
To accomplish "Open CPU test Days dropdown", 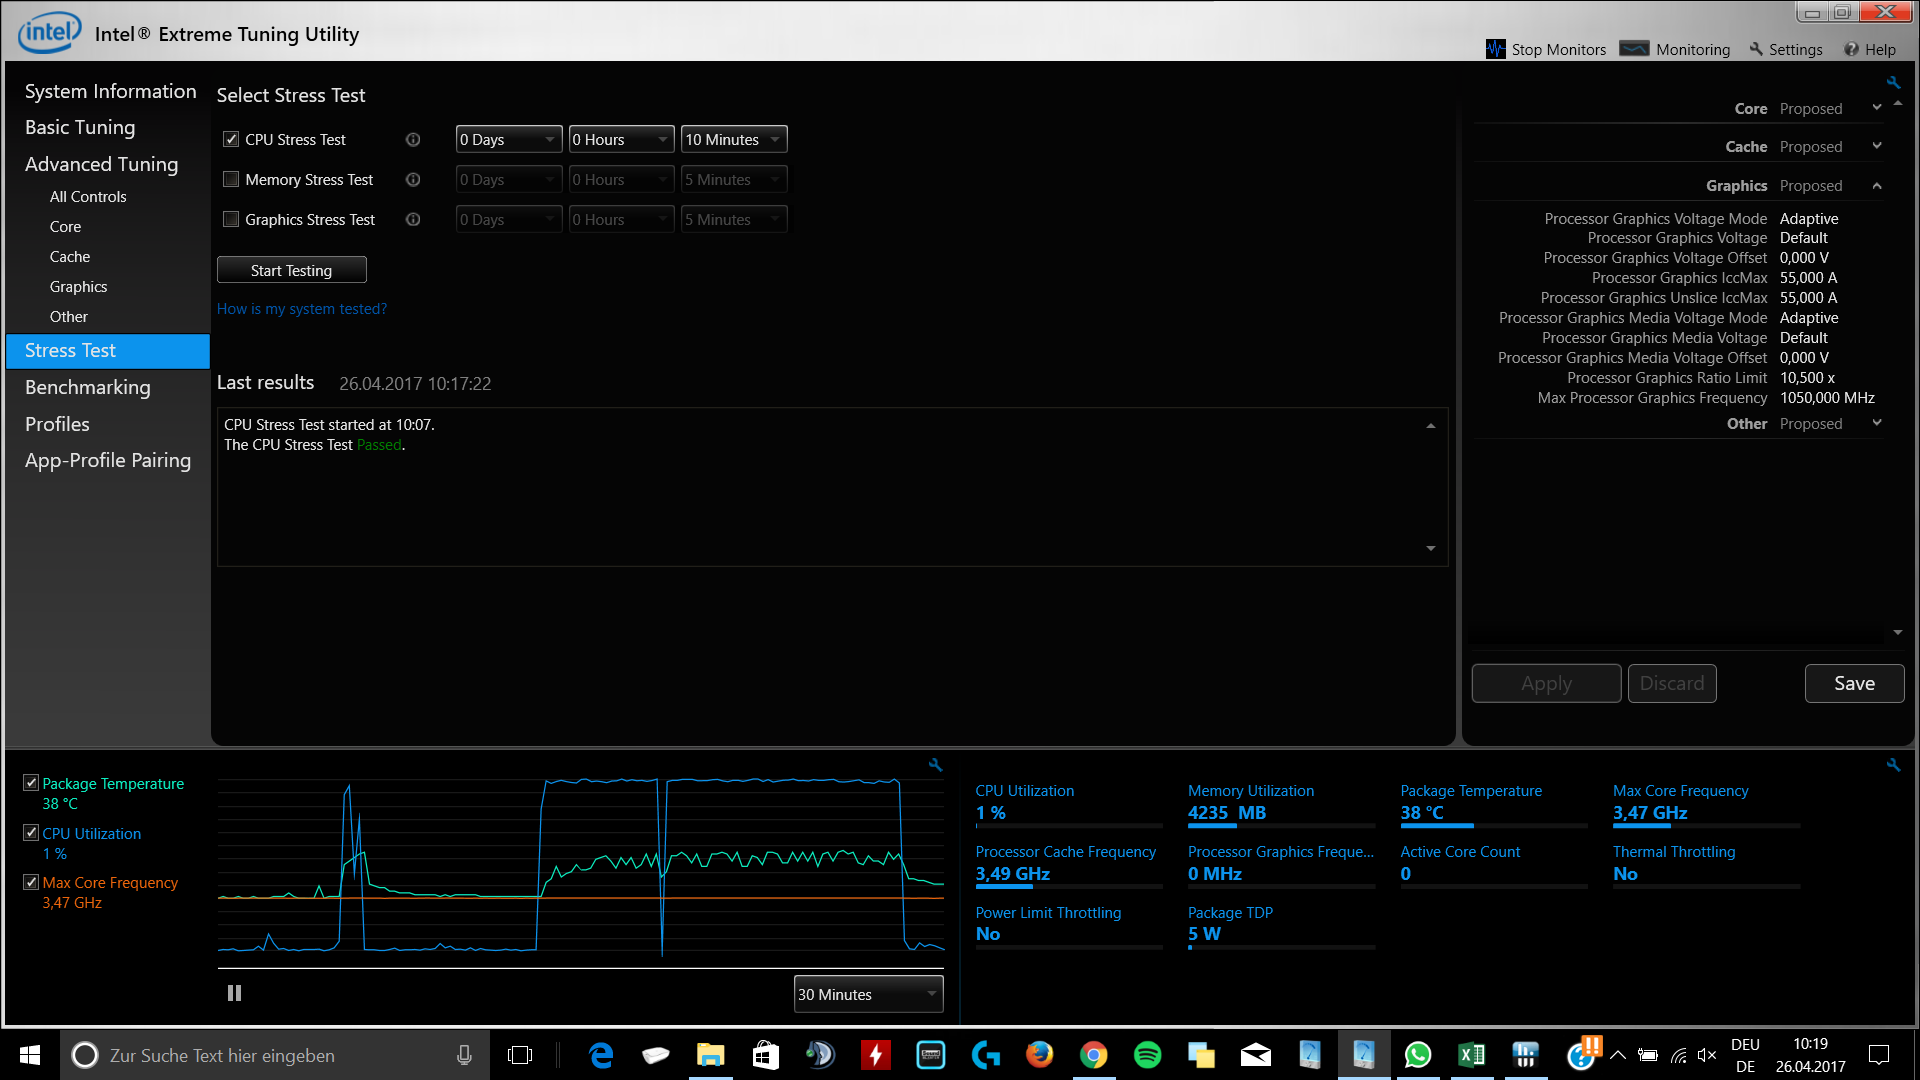I will click(509, 140).
